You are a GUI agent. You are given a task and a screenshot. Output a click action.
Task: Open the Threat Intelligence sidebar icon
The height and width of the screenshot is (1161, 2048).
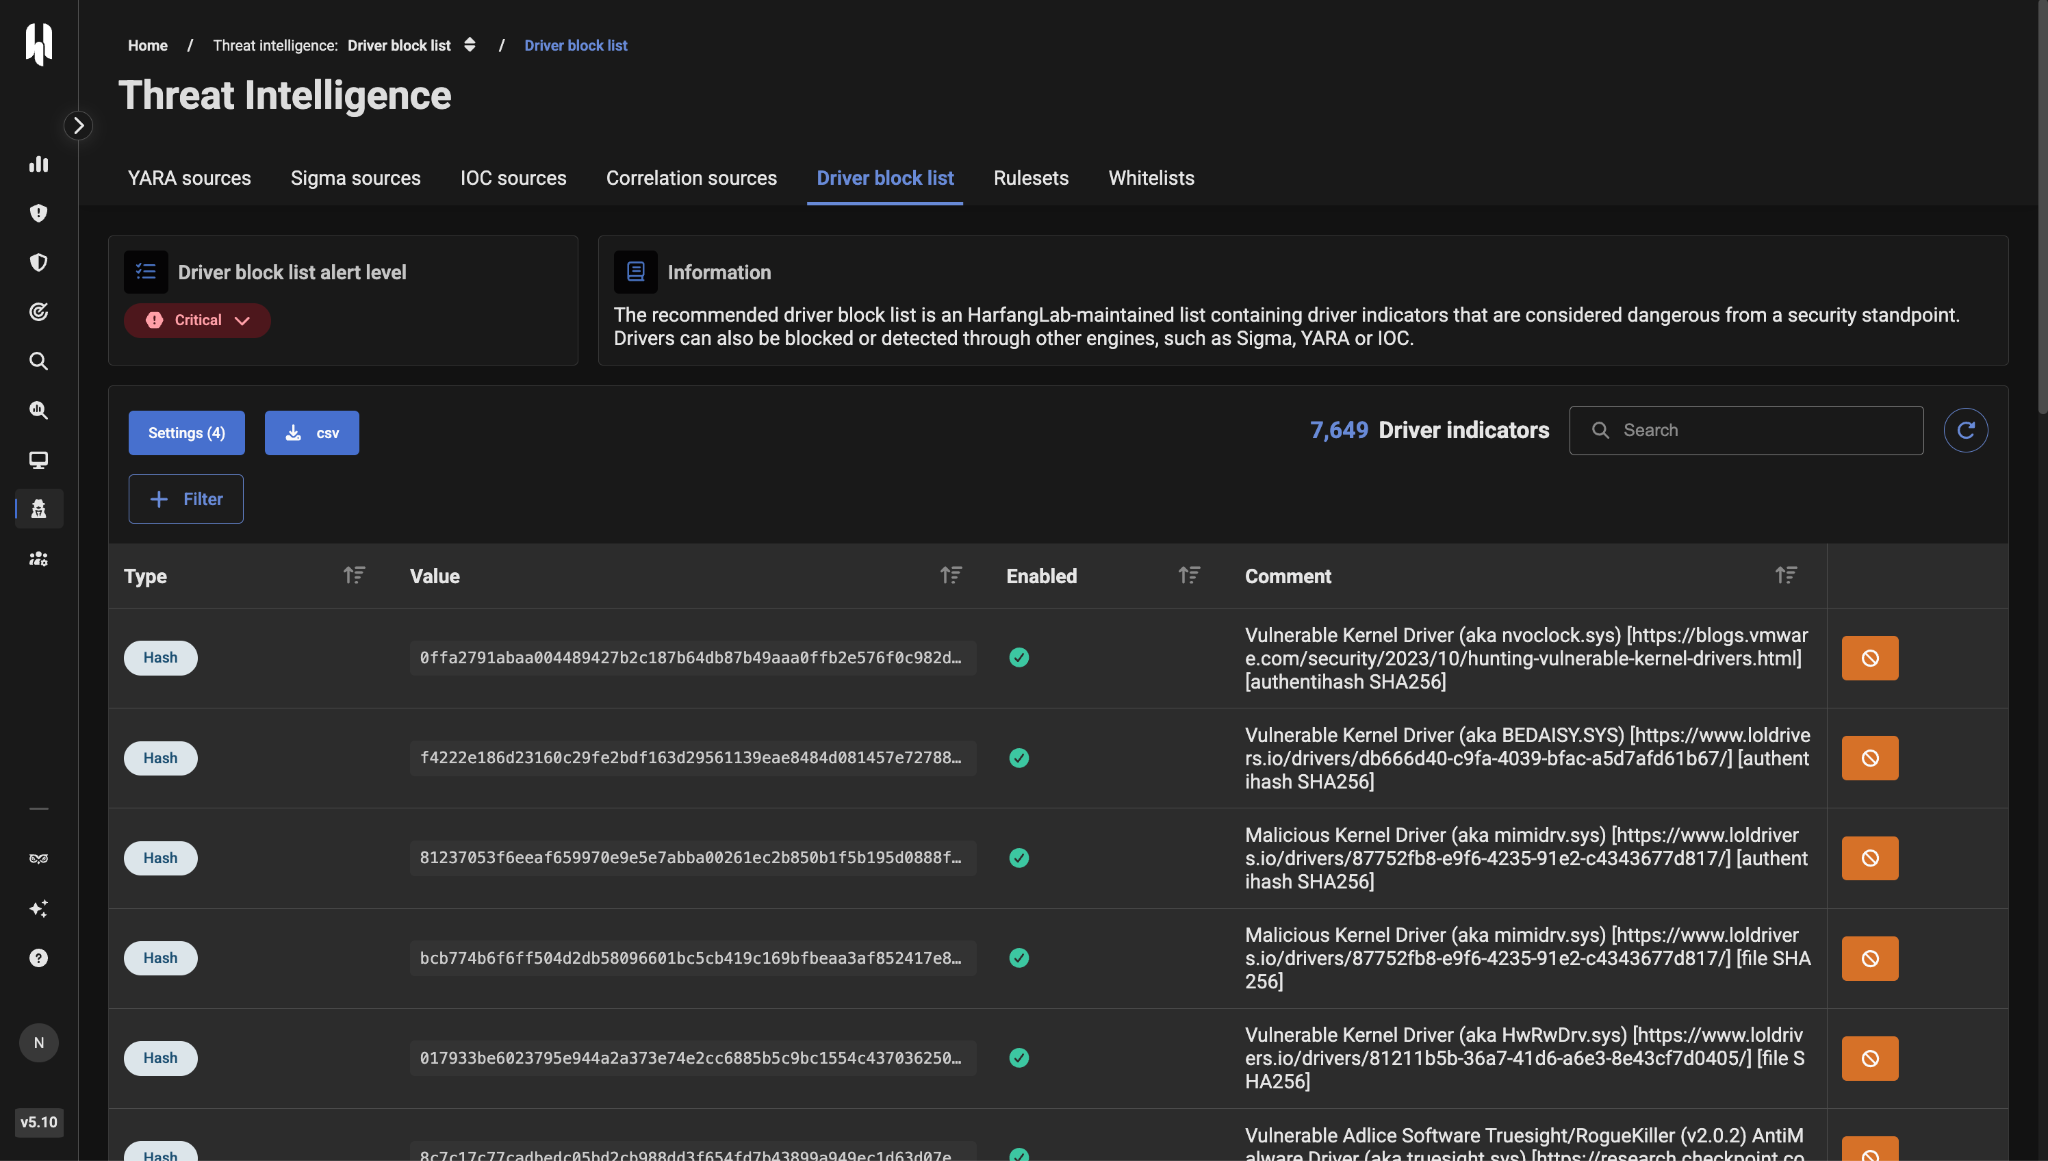(39, 509)
